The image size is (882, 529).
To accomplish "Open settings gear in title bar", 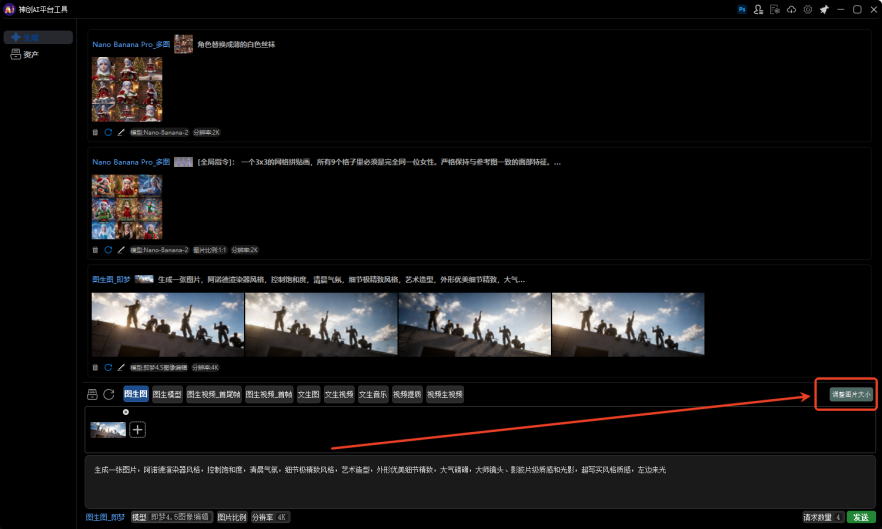I will (x=807, y=9).
